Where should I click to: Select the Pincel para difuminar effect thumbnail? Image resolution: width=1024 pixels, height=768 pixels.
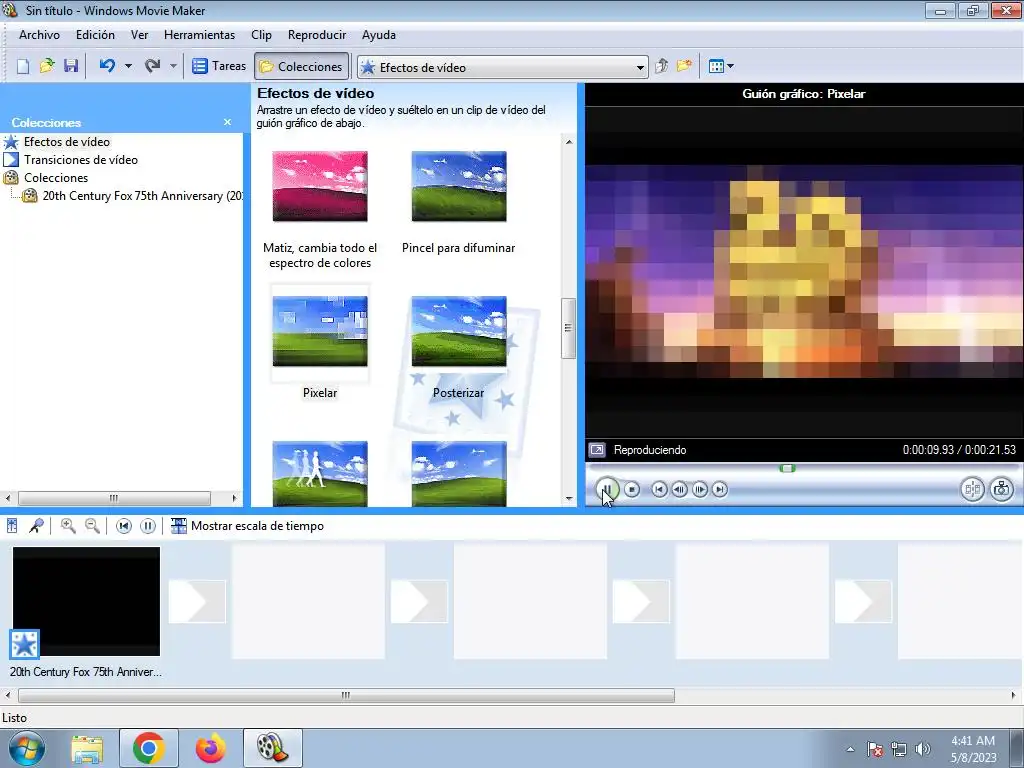tap(459, 186)
